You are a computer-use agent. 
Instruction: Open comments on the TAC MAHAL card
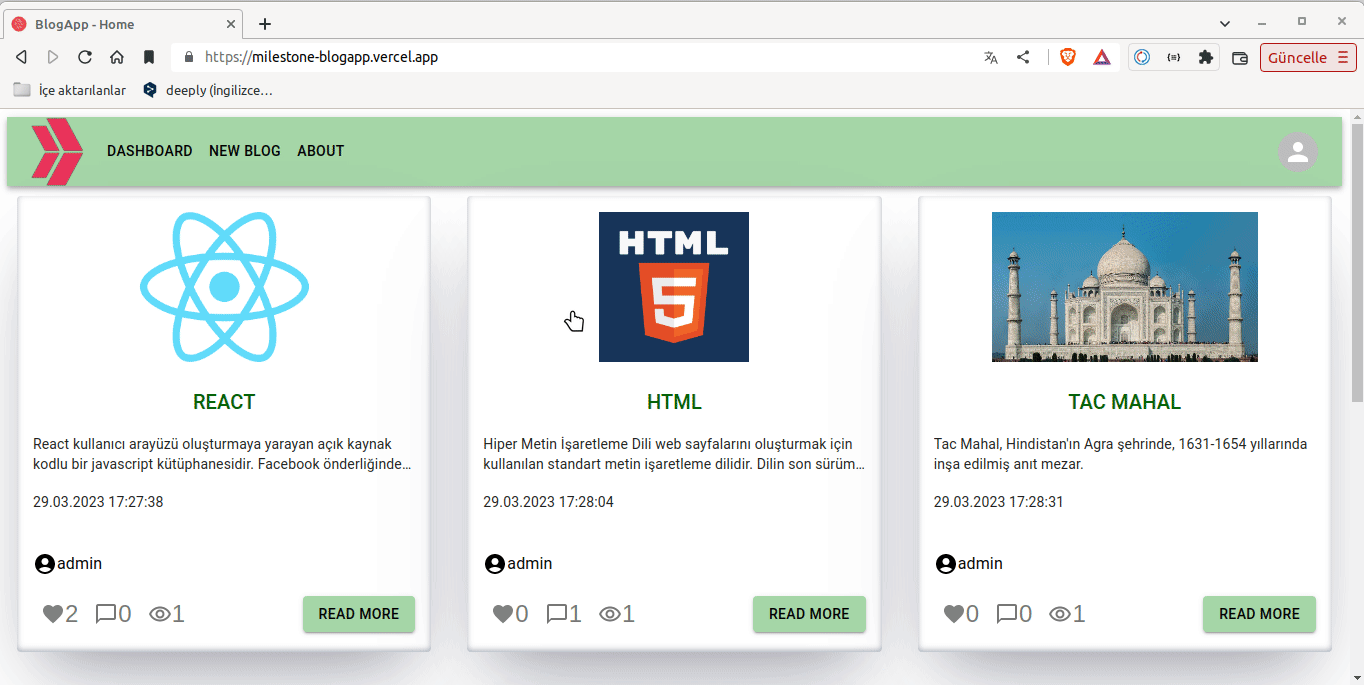point(1007,614)
